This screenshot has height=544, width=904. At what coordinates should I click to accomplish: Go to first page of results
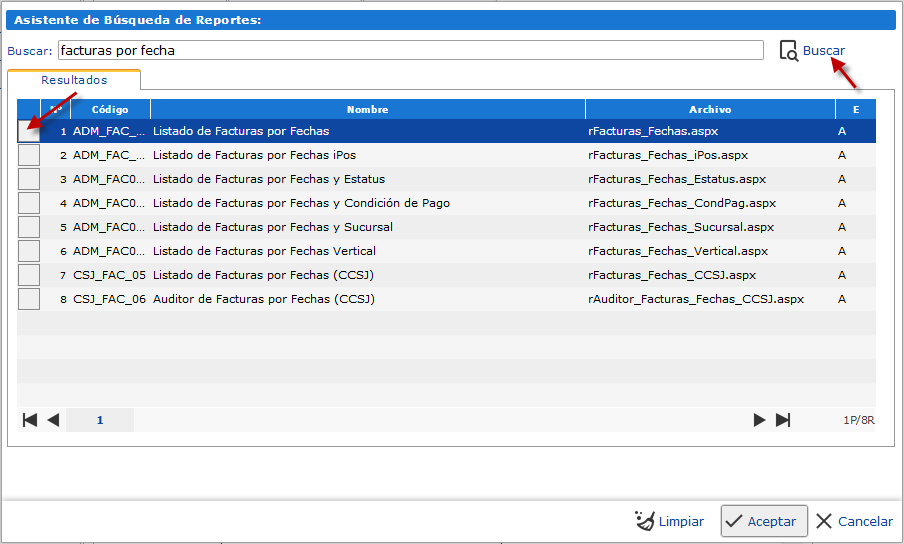[x=30, y=420]
